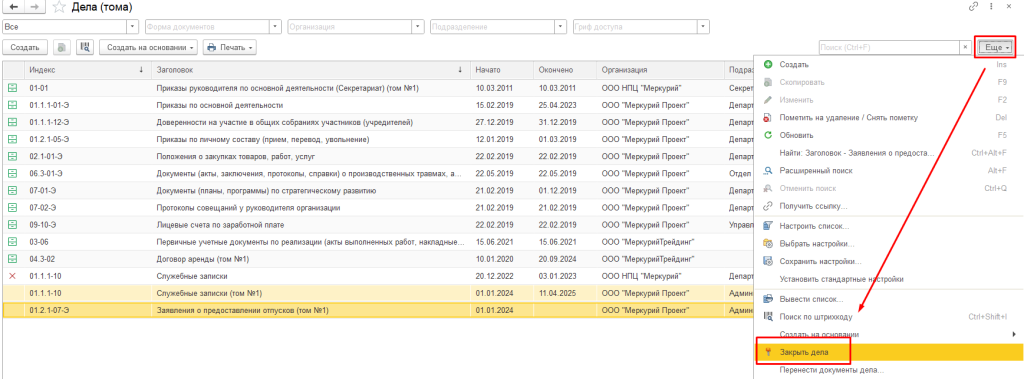This screenshot has height=379, width=1024.
Task: Click the Создать toolbar button
Action: tap(25, 47)
